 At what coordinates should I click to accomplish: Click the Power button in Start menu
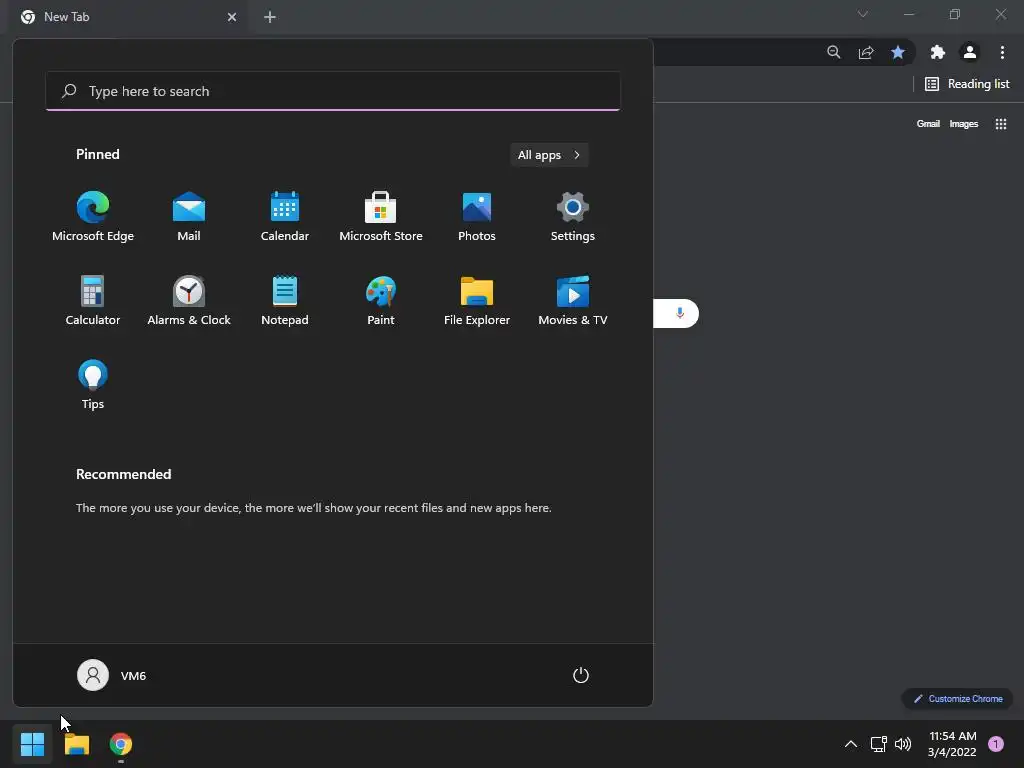tap(581, 675)
